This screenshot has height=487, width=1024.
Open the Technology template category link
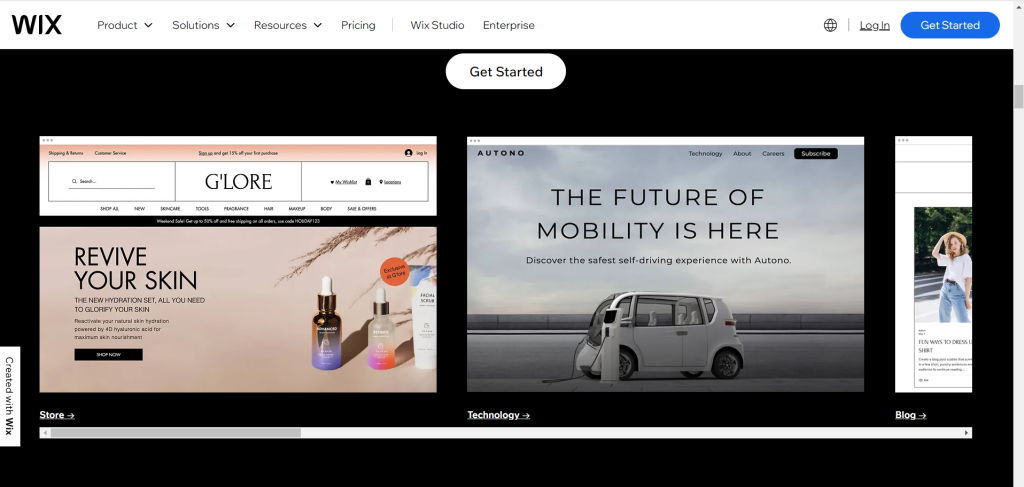tap(498, 415)
